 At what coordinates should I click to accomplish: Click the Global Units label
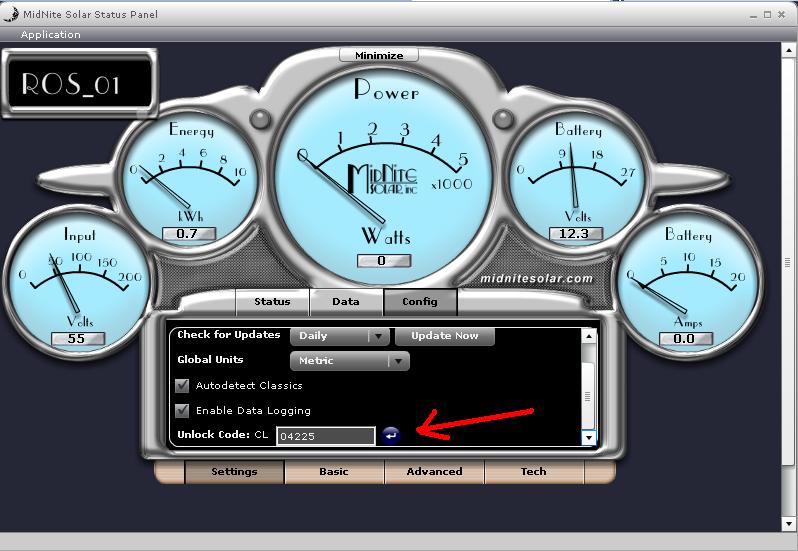click(x=210, y=360)
